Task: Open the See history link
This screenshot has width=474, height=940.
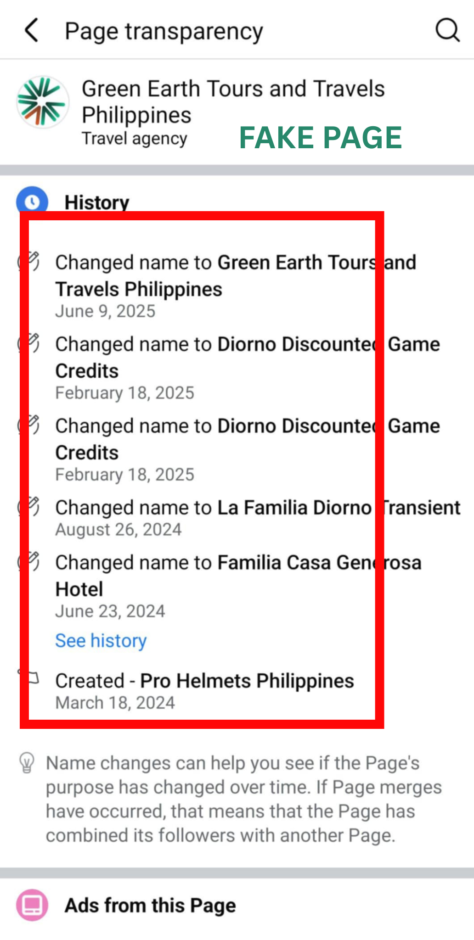Action: click(x=101, y=640)
